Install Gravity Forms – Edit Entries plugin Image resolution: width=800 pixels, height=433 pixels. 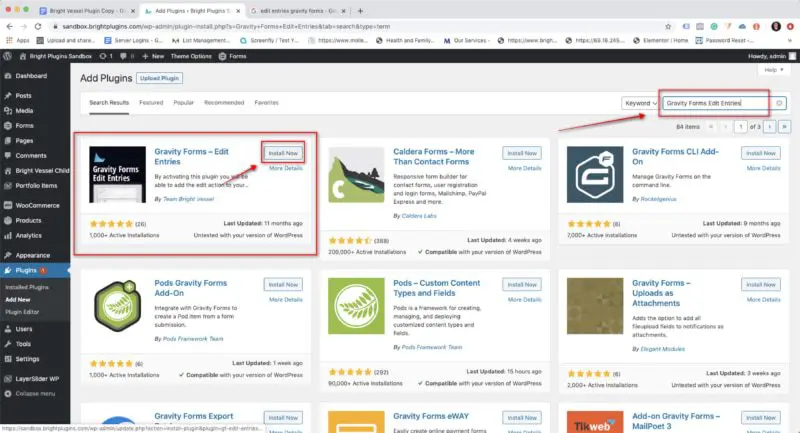point(282,153)
